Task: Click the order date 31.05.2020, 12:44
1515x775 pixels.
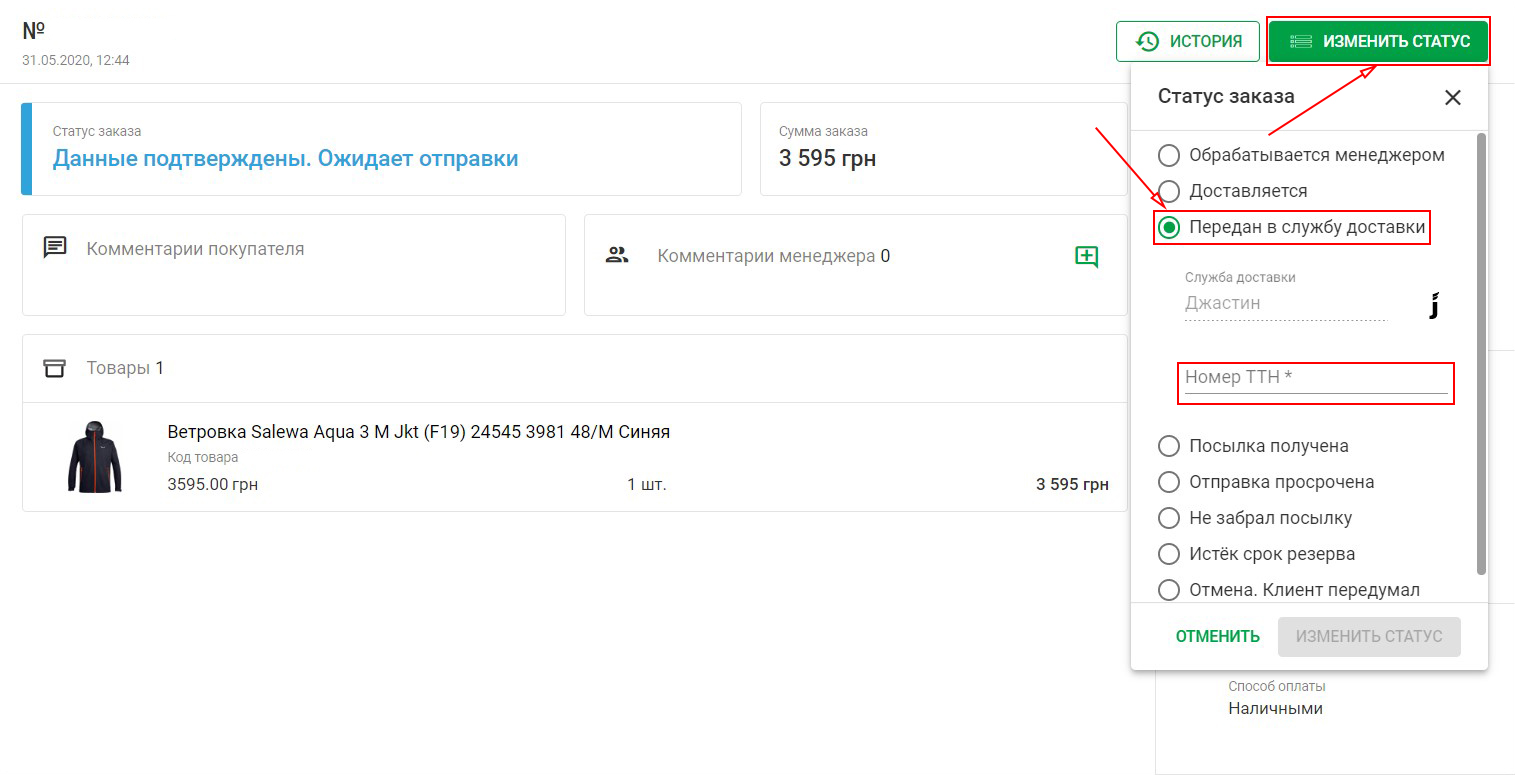Action: (76, 60)
